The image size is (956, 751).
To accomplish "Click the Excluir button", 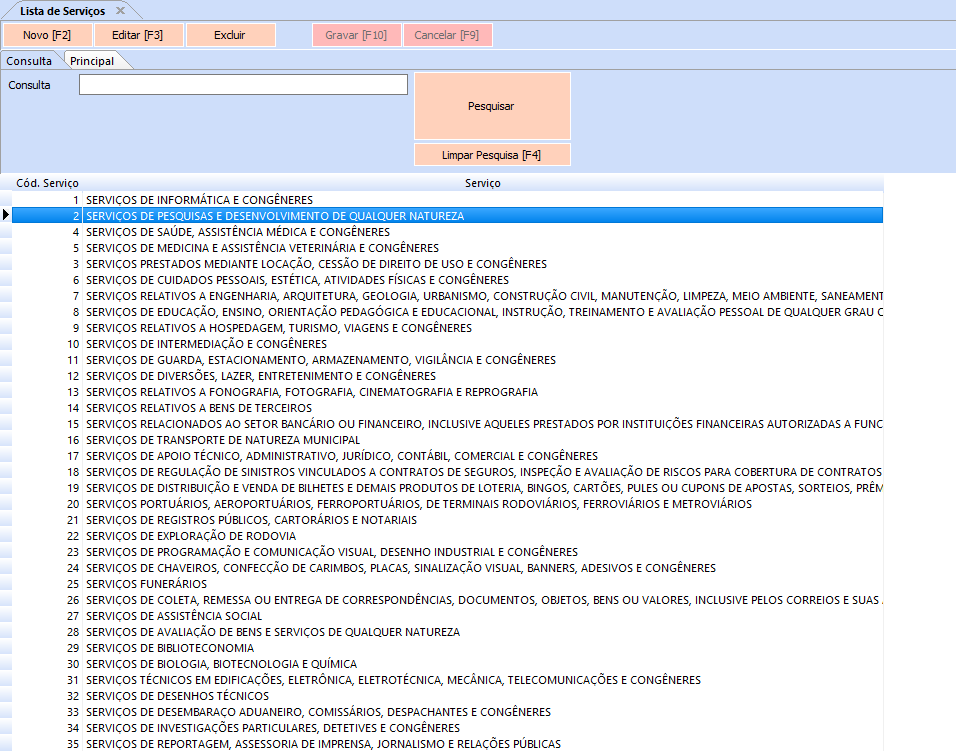I will coord(230,35).
